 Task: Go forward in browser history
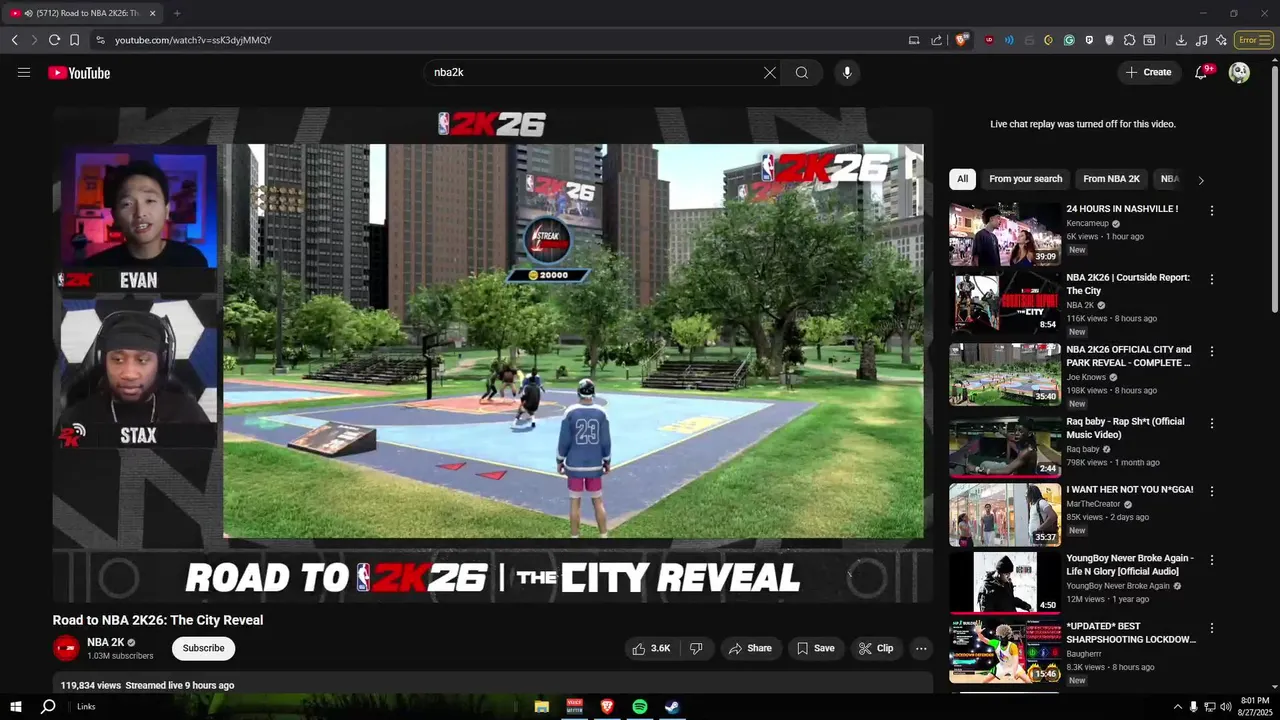click(x=34, y=40)
